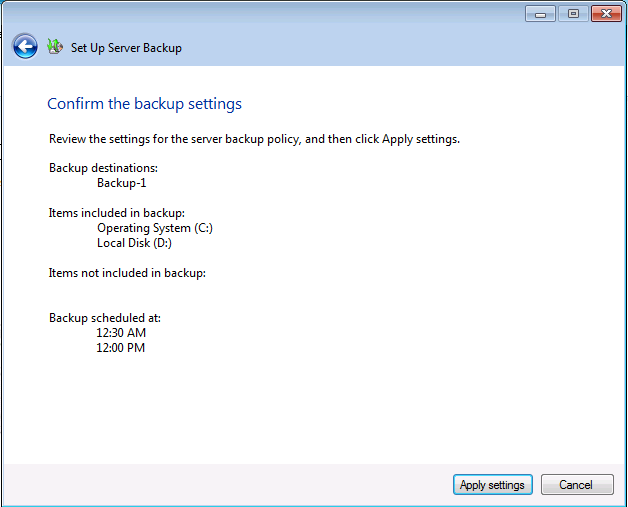Select the Backup-1 destination entry
Viewport: 628px width, 507px height.
(122, 183)
